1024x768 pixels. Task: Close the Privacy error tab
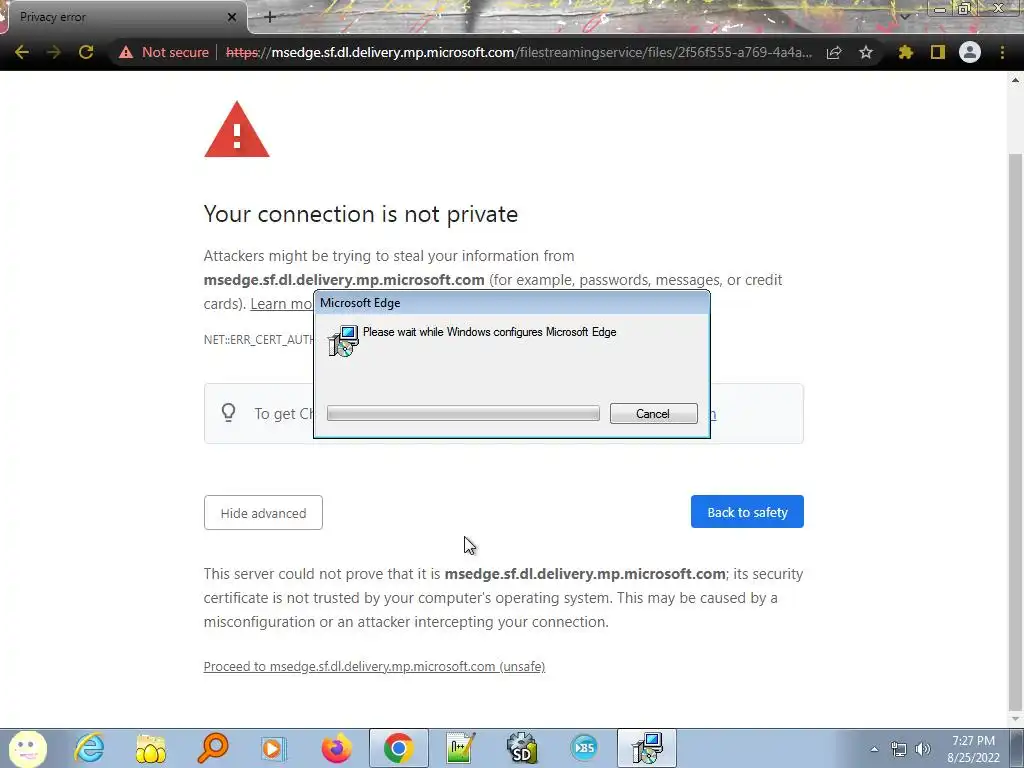coord(232,17)
